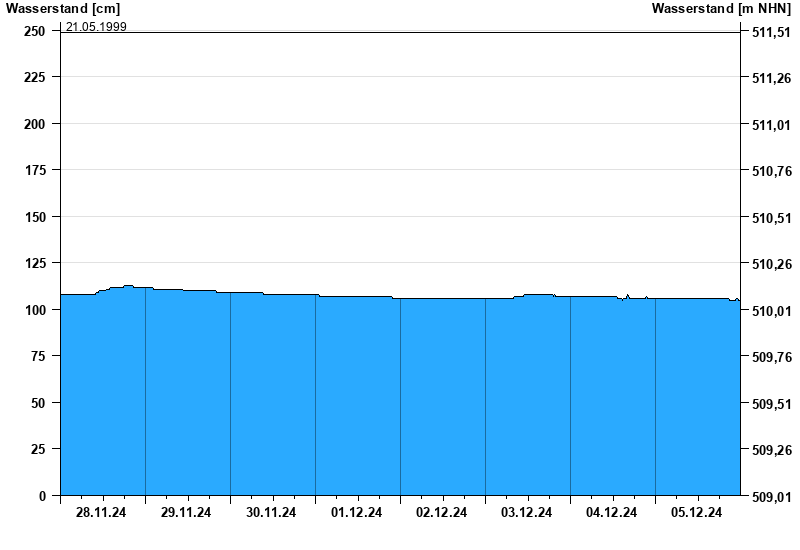Image resolution: width=800 pixels, height=550 pixels.
Task: Select the 29.11.24 date on time axis
Action: pyautogui.click(x=187, y=513)
